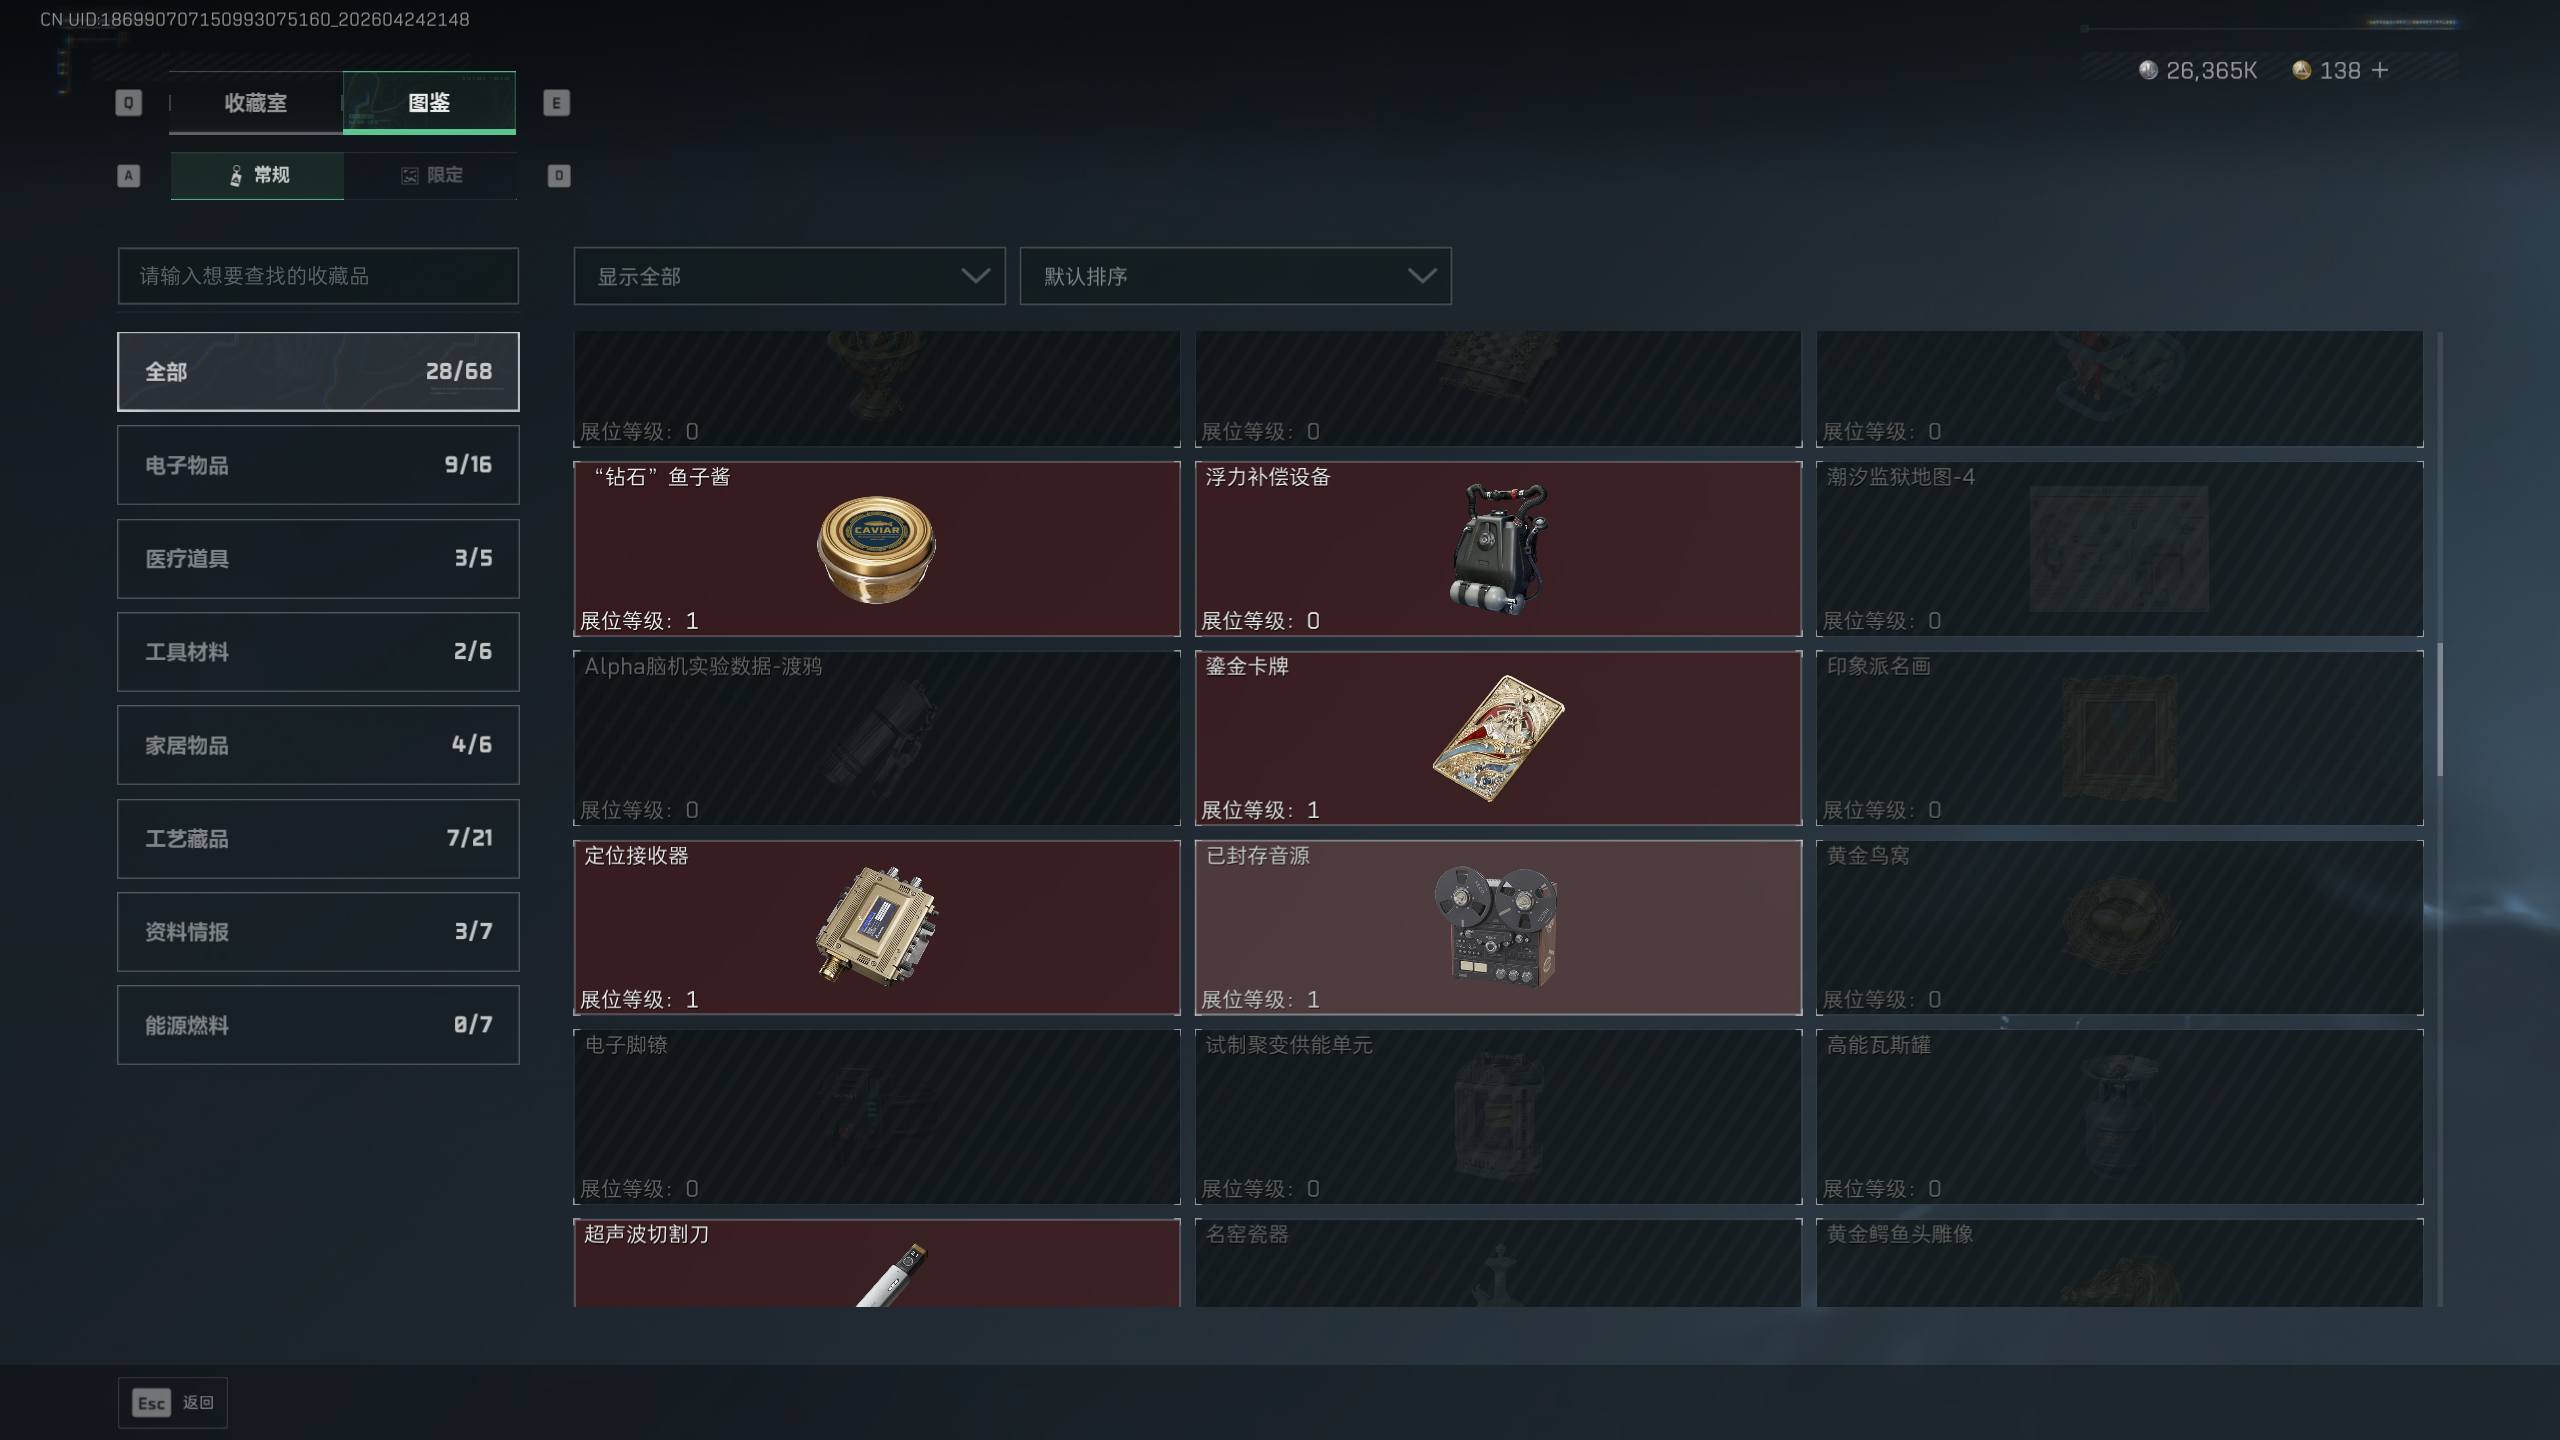This screenshot has height=1440, width=2560.
Task: Click the plus icon to add currency
Action: tap(2380, 70)
